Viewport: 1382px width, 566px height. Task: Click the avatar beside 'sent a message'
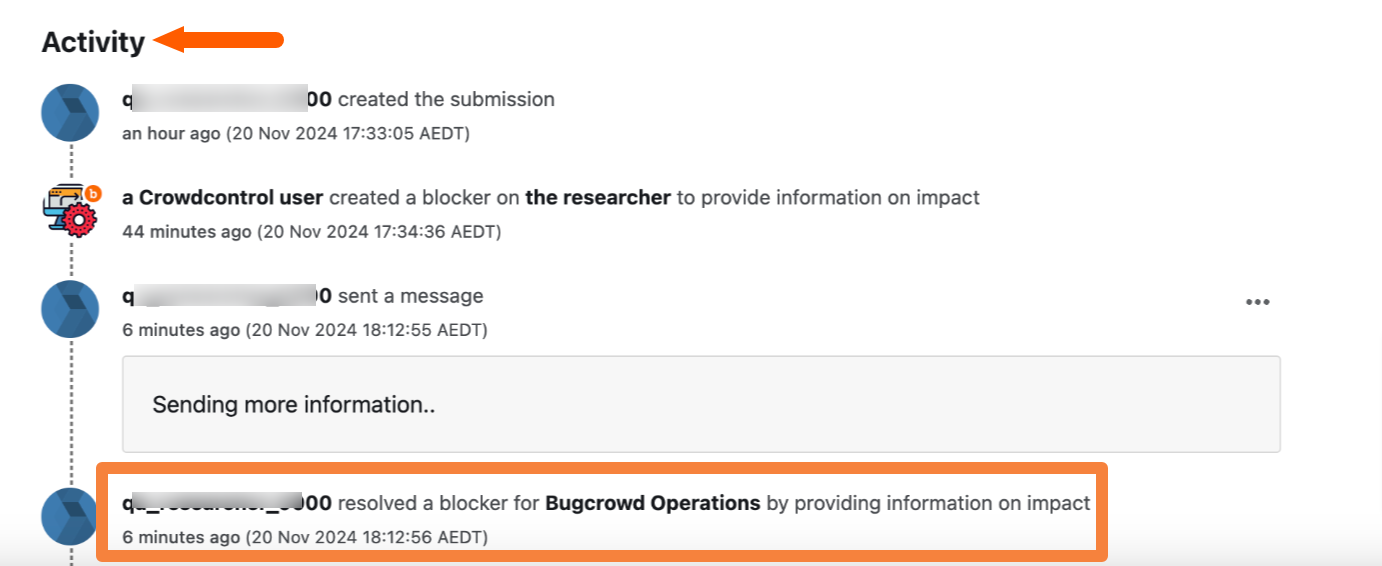(70, 309)
